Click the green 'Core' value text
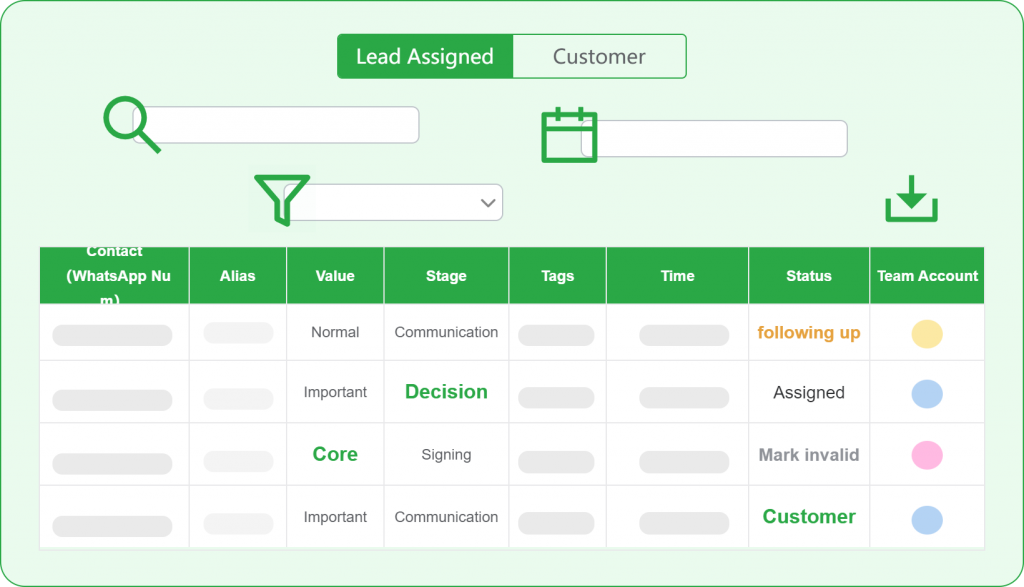 (x=335, y=454)
